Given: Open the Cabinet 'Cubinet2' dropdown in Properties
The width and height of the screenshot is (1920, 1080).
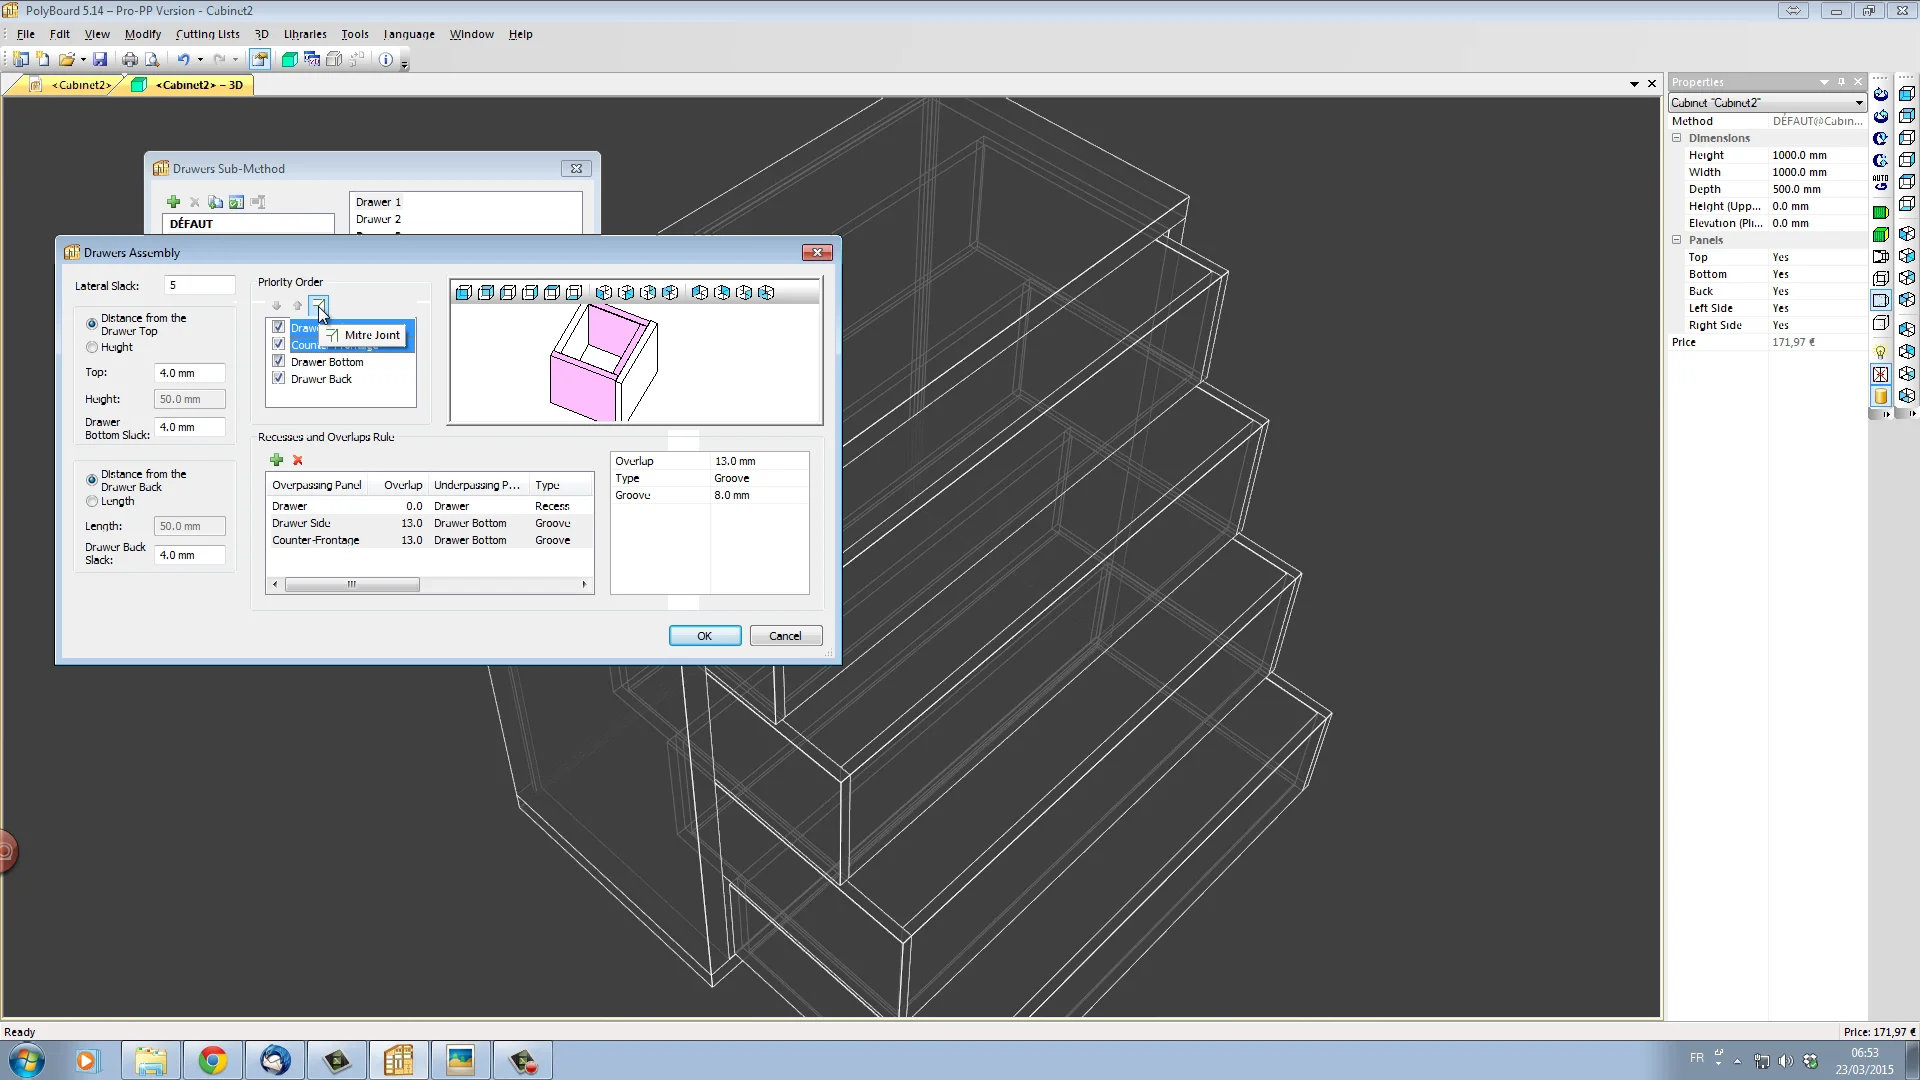Looking at the screenshot, I should (1857, 103).
